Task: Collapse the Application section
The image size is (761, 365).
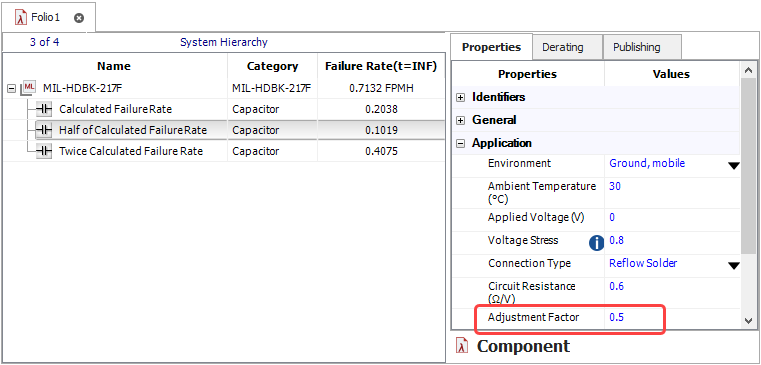Action: tap(461, 143)
